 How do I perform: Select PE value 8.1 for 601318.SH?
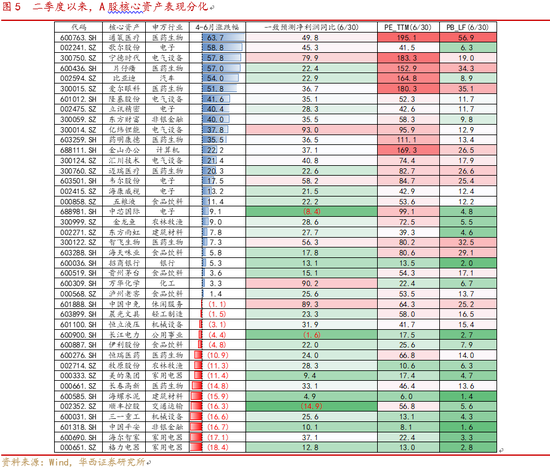408,427
